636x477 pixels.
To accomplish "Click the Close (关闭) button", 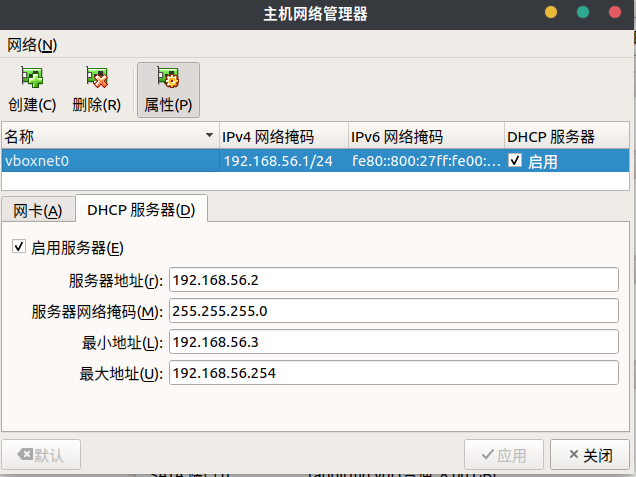I will pos(590,455).
